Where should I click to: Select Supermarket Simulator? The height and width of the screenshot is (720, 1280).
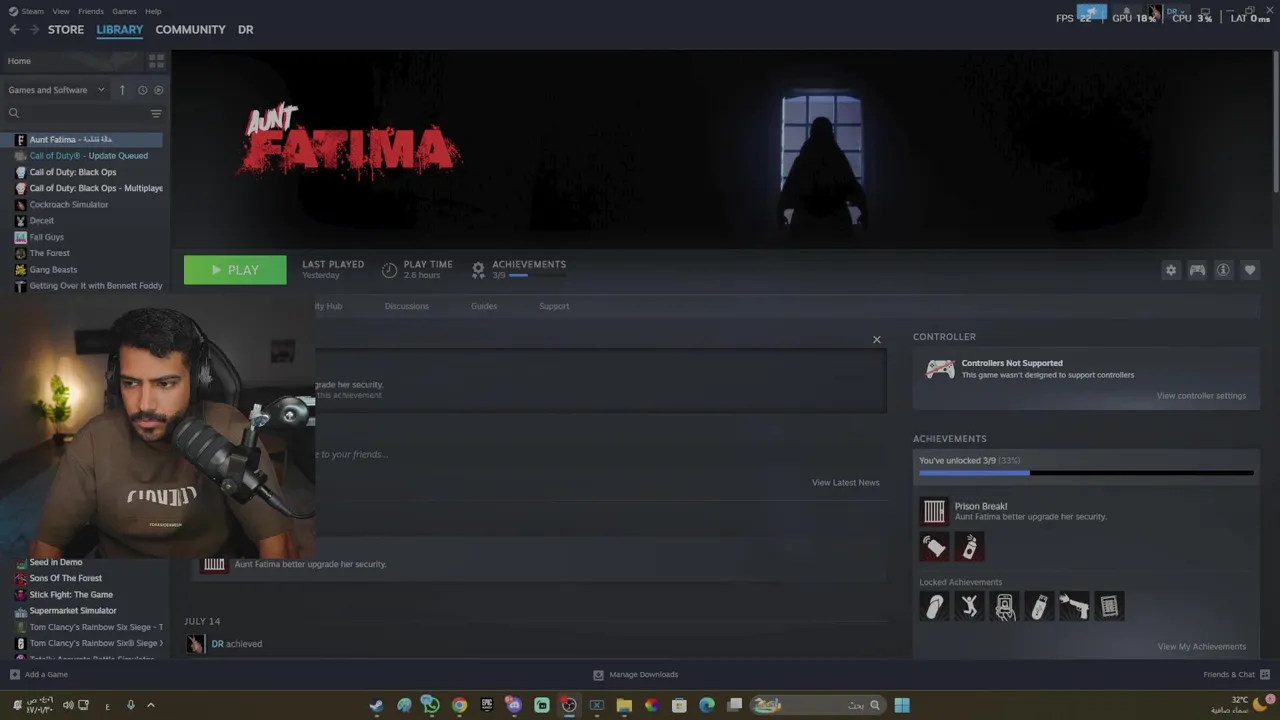[x=82, y=610]
